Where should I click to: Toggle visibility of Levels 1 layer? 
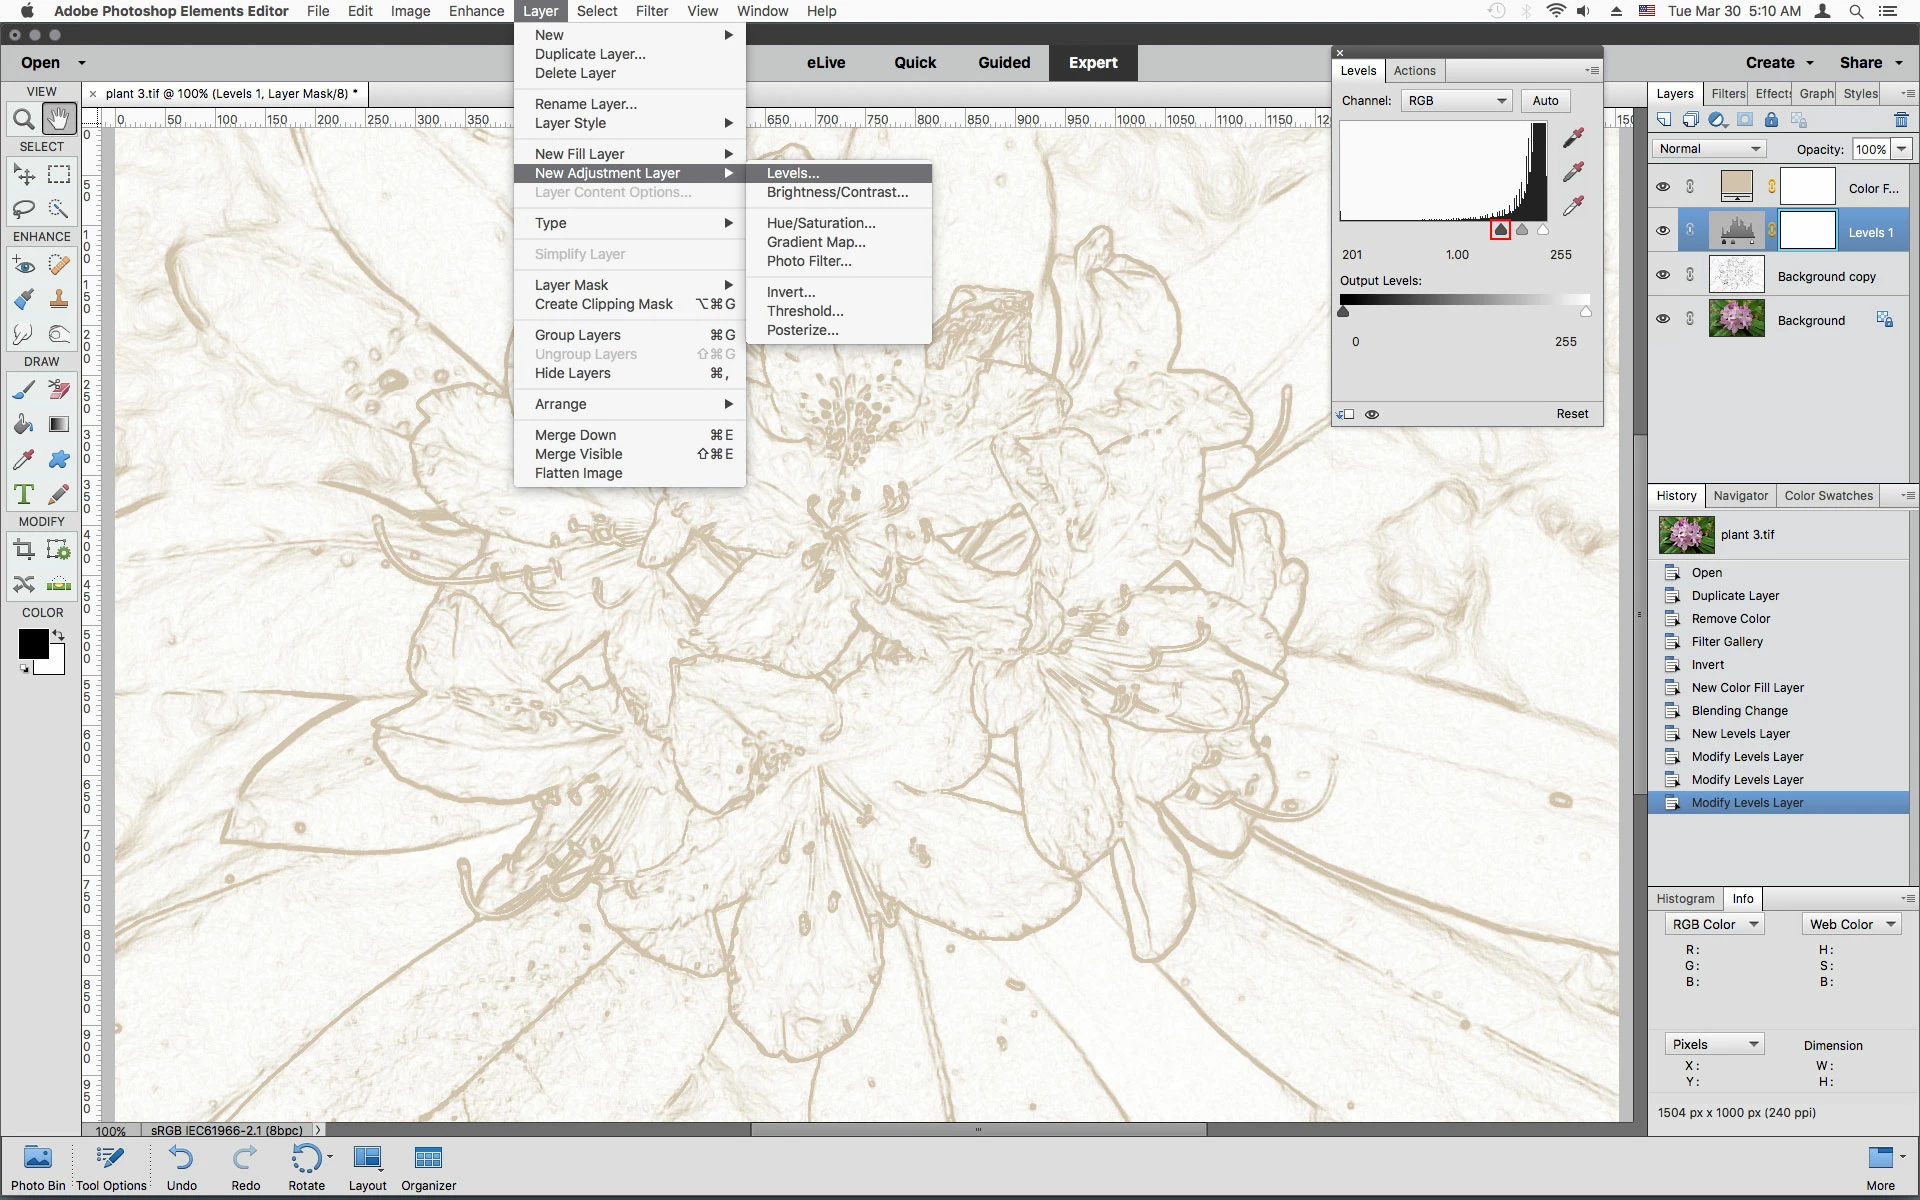pyautogui.click(x=1663, y=231)
